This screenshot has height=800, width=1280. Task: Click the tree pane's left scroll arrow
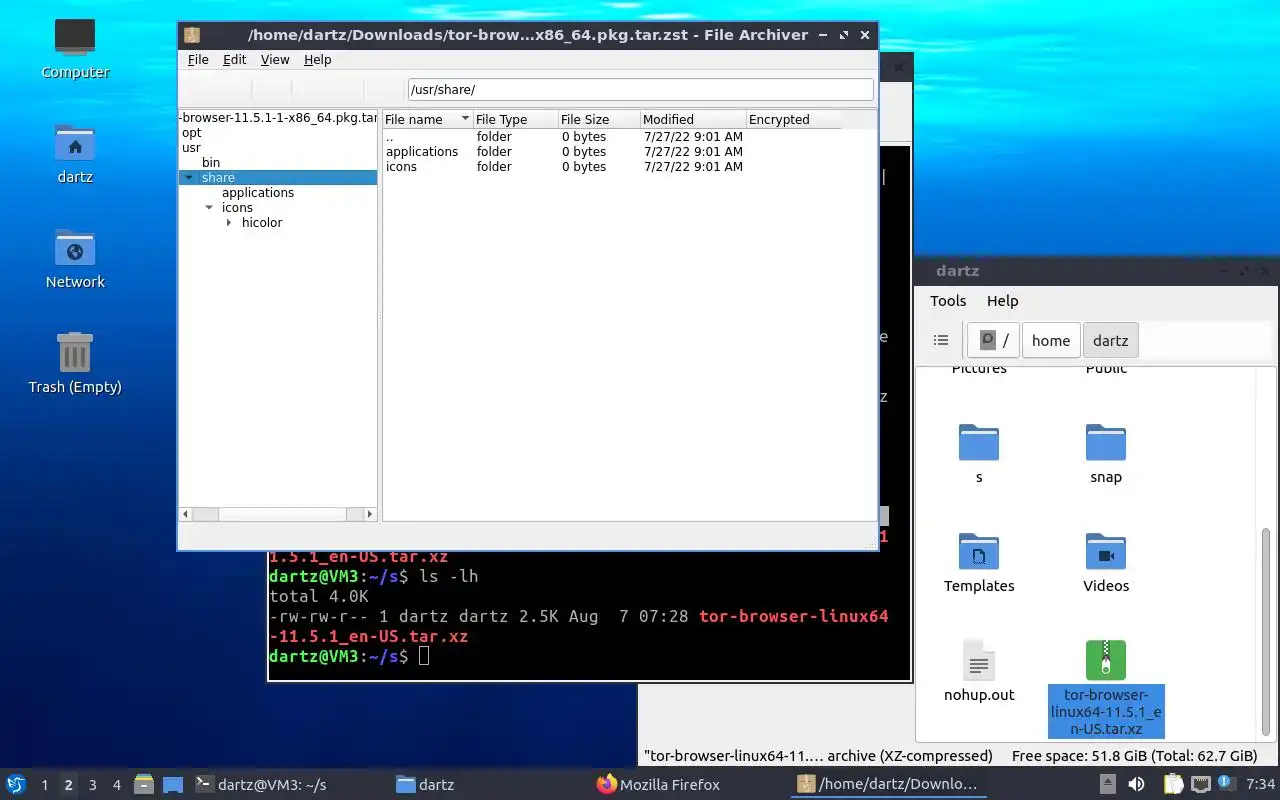tap(185, 514)
